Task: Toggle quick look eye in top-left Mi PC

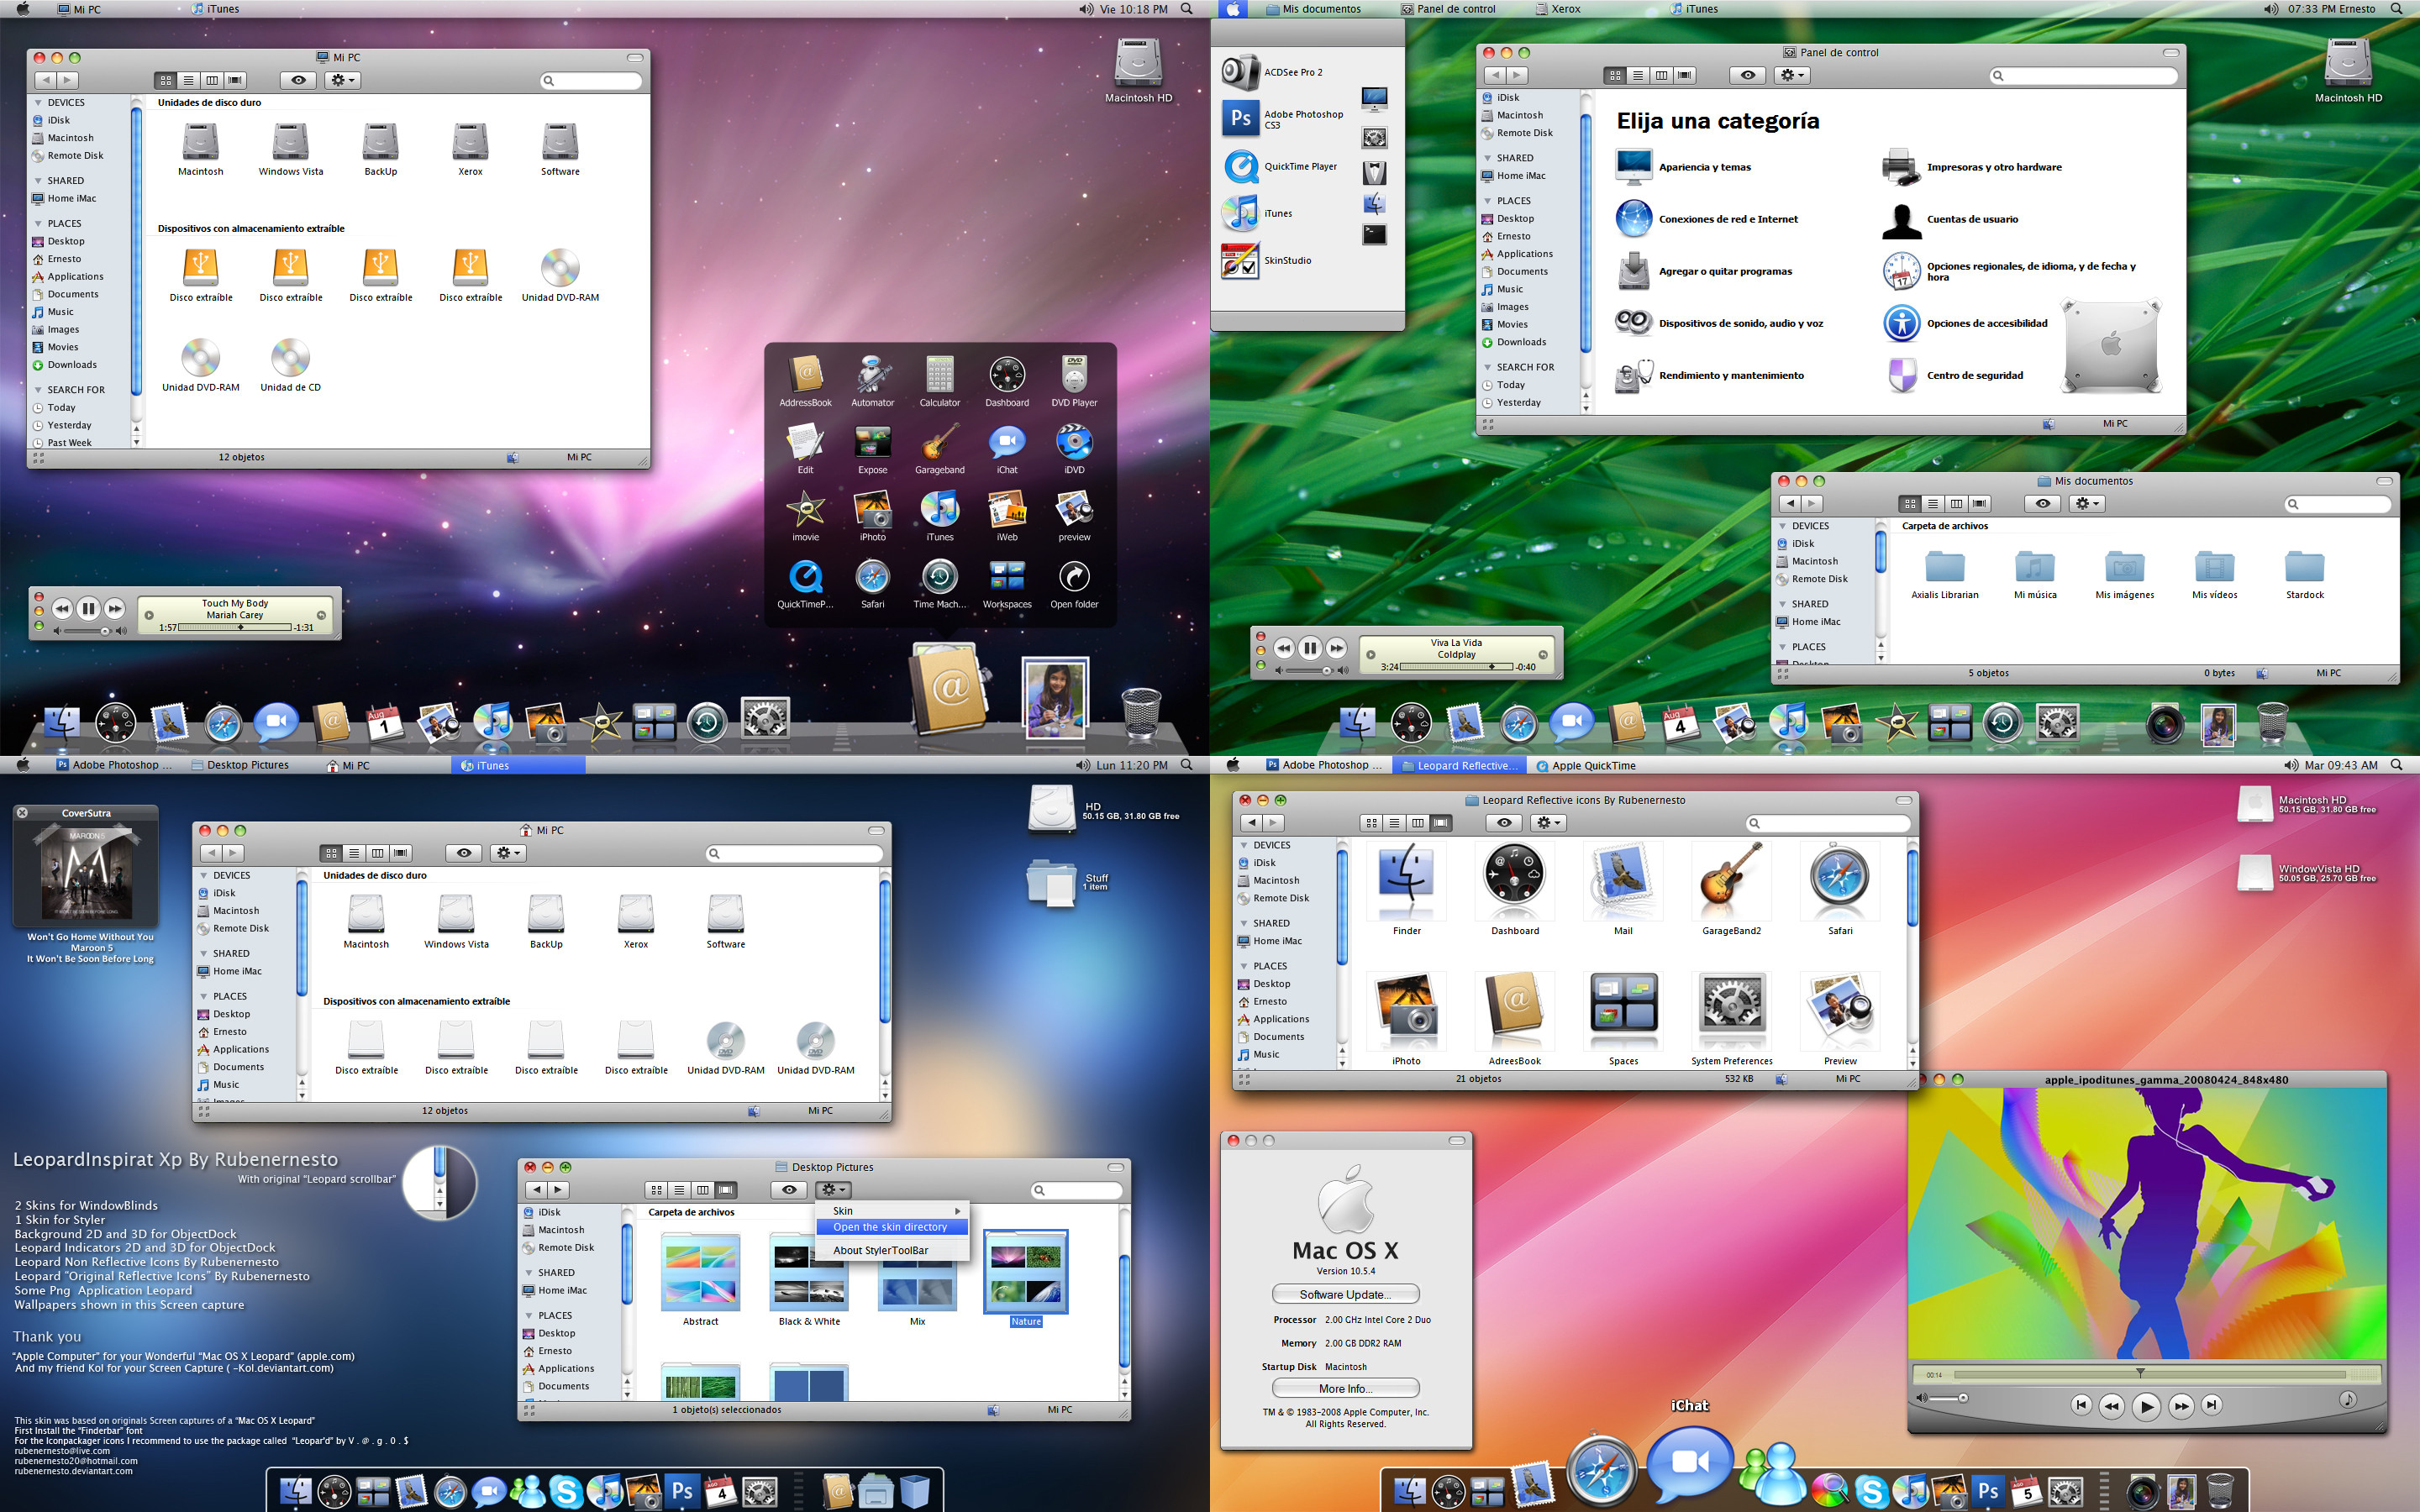Action: [298, 80]
